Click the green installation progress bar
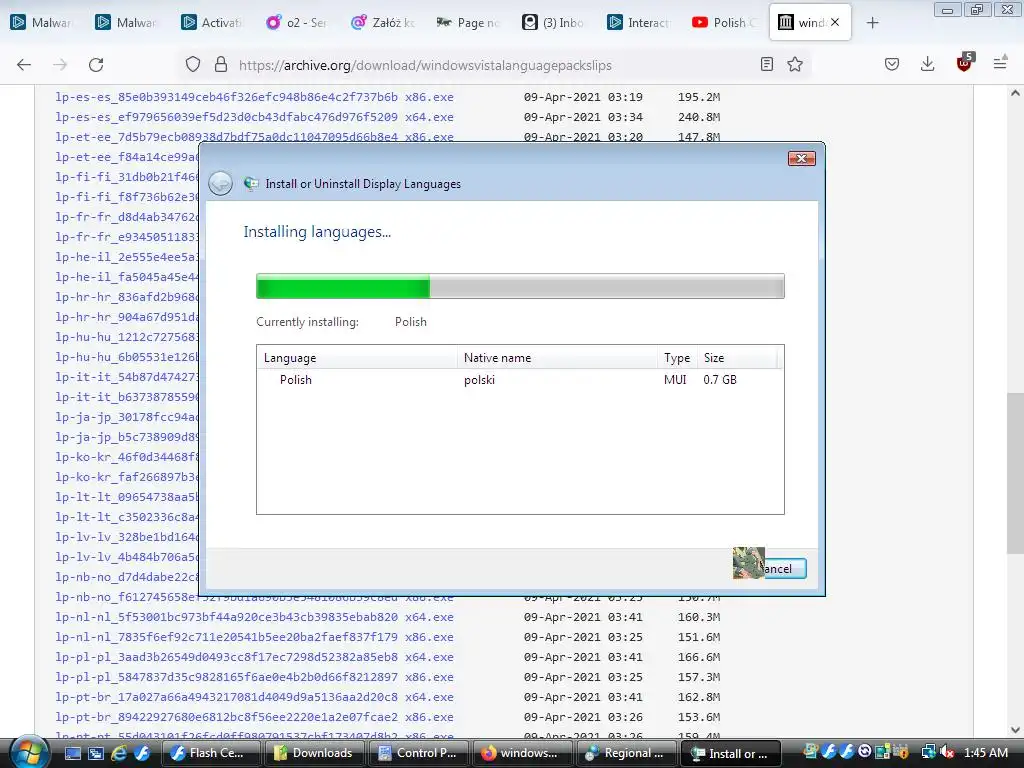This screenshot has height=768, width=1024. point(520,286)
